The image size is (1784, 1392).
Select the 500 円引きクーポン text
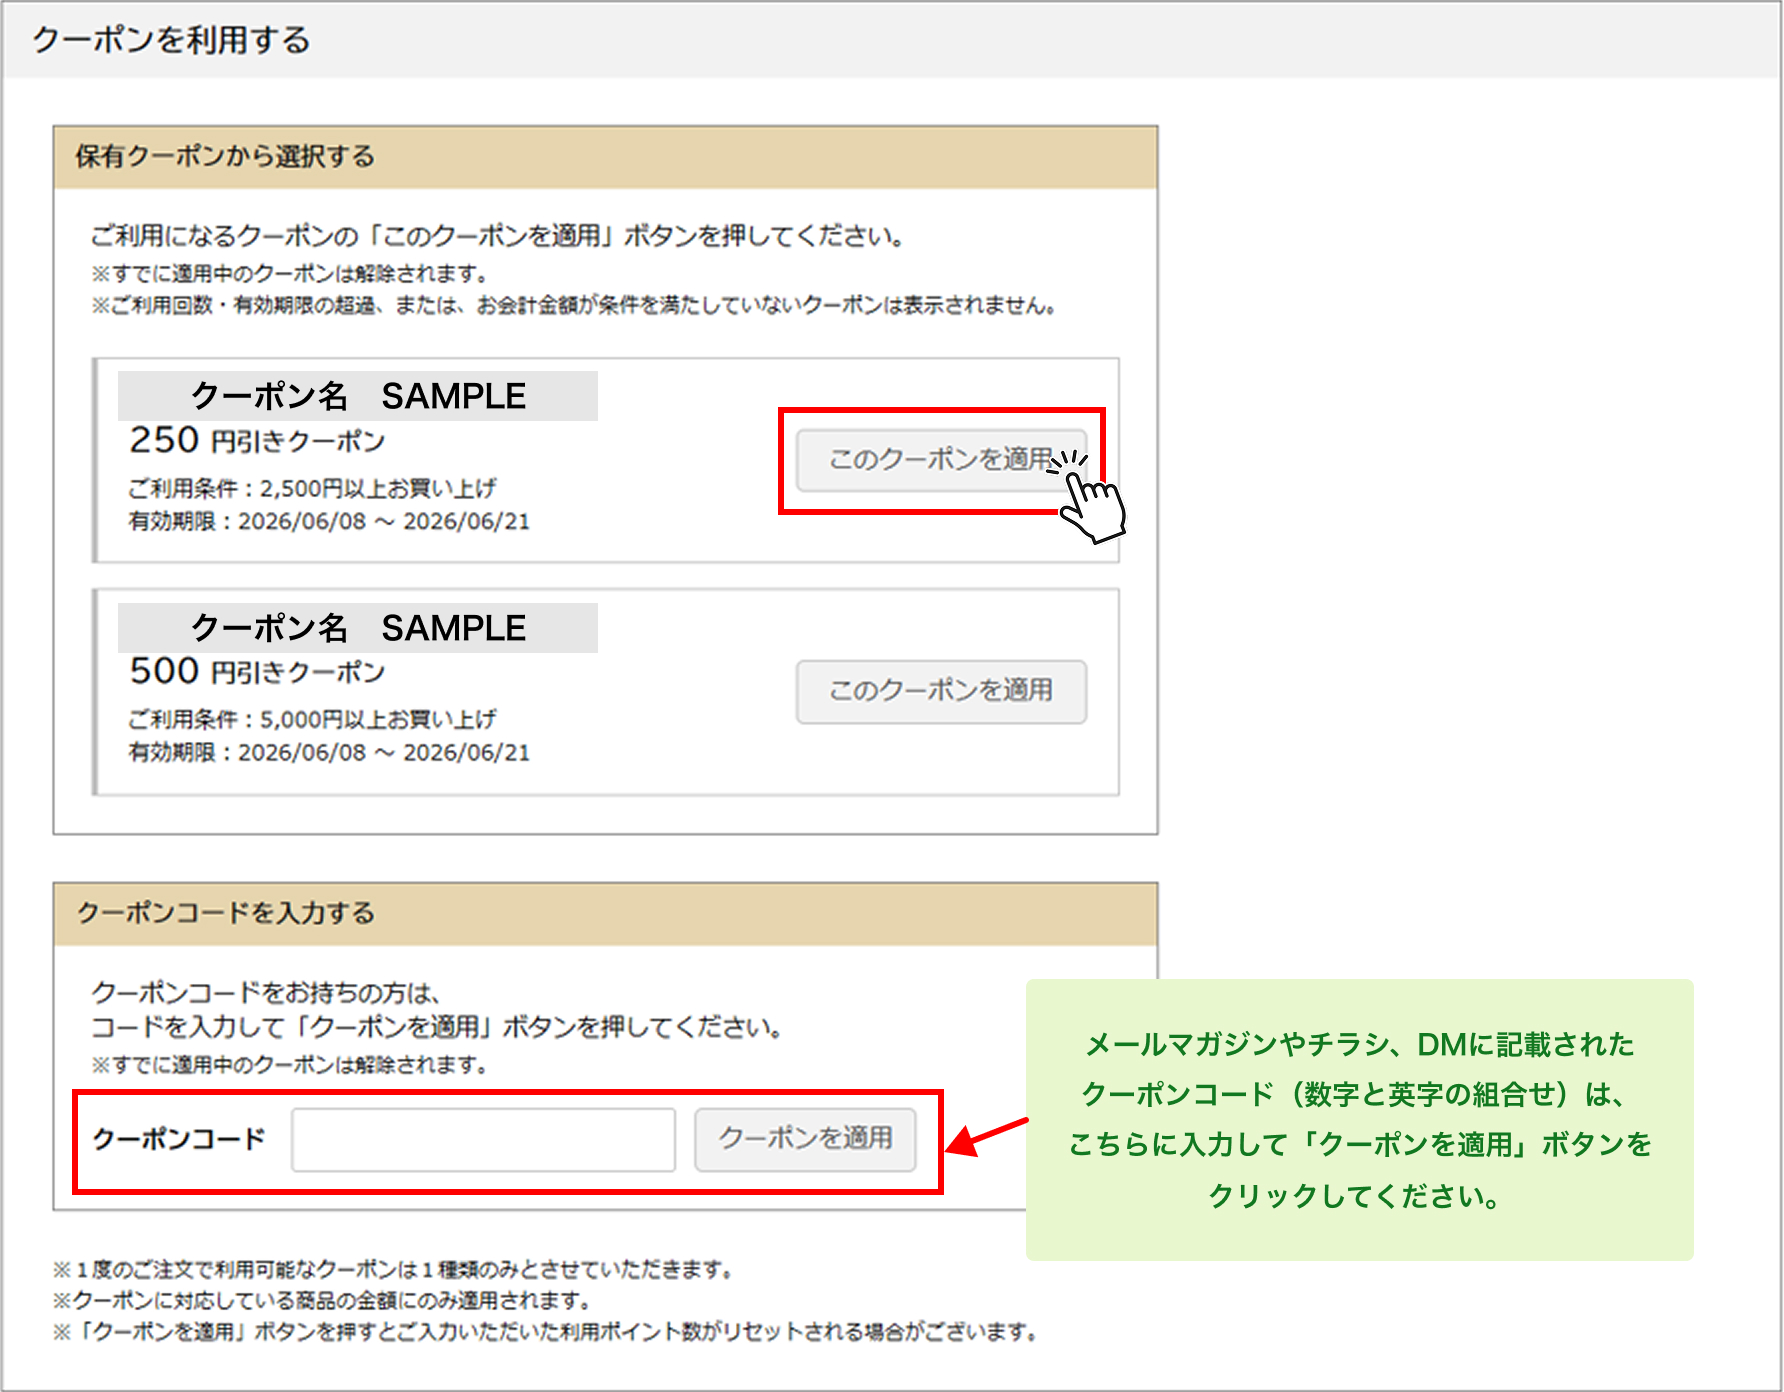click(x=257, y=672)
